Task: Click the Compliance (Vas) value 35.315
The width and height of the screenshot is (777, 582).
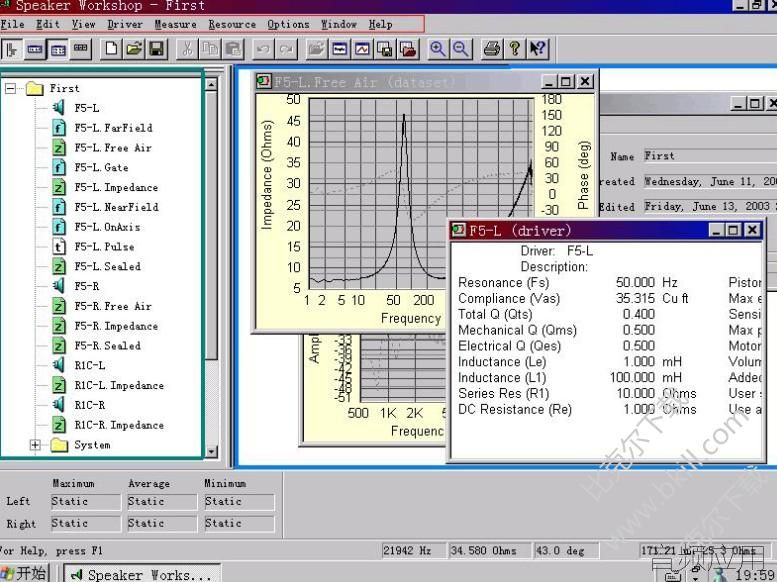Action: (635, 298)
